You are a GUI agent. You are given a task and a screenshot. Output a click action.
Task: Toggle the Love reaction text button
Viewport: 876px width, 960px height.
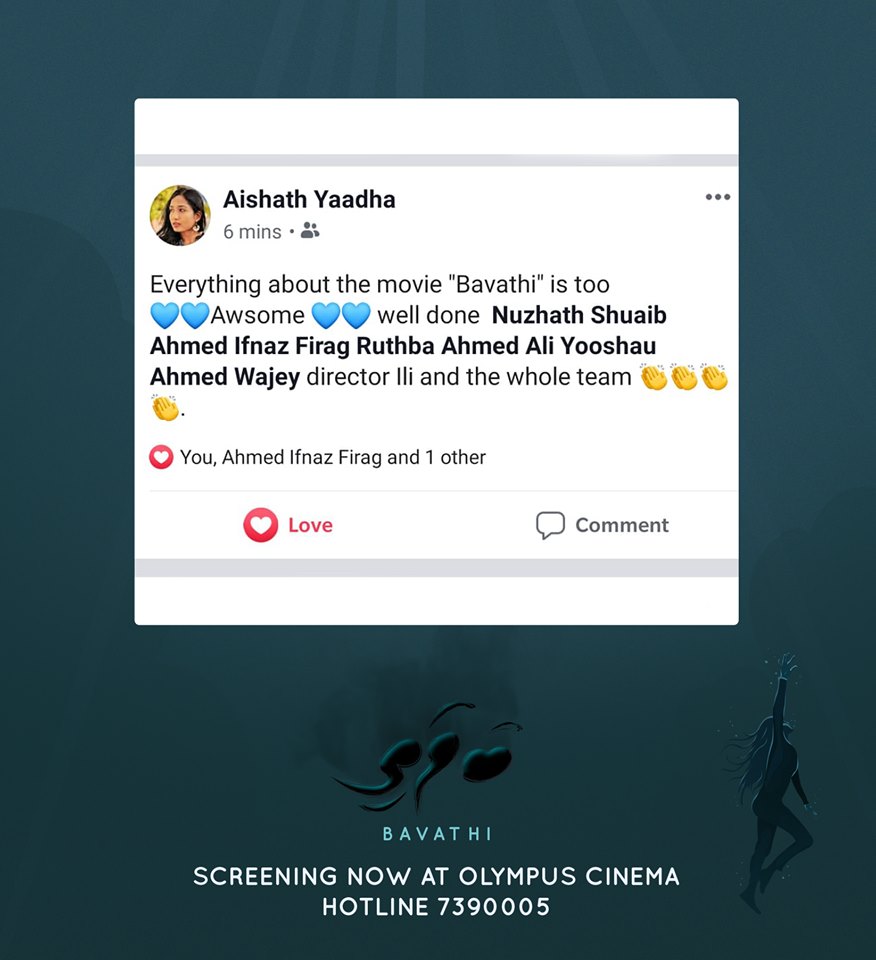310,525
